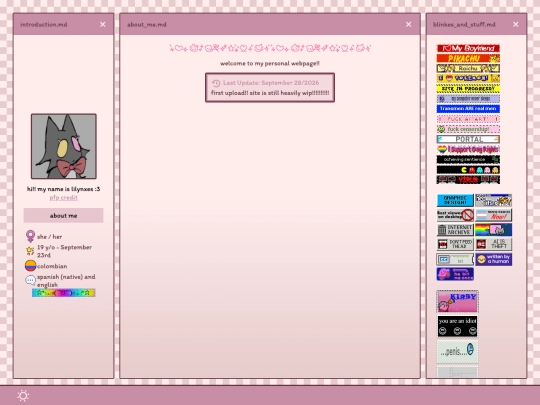This screenshot has height=405, width=540.
Task: Click the about me button
Action: click(63, 216)
